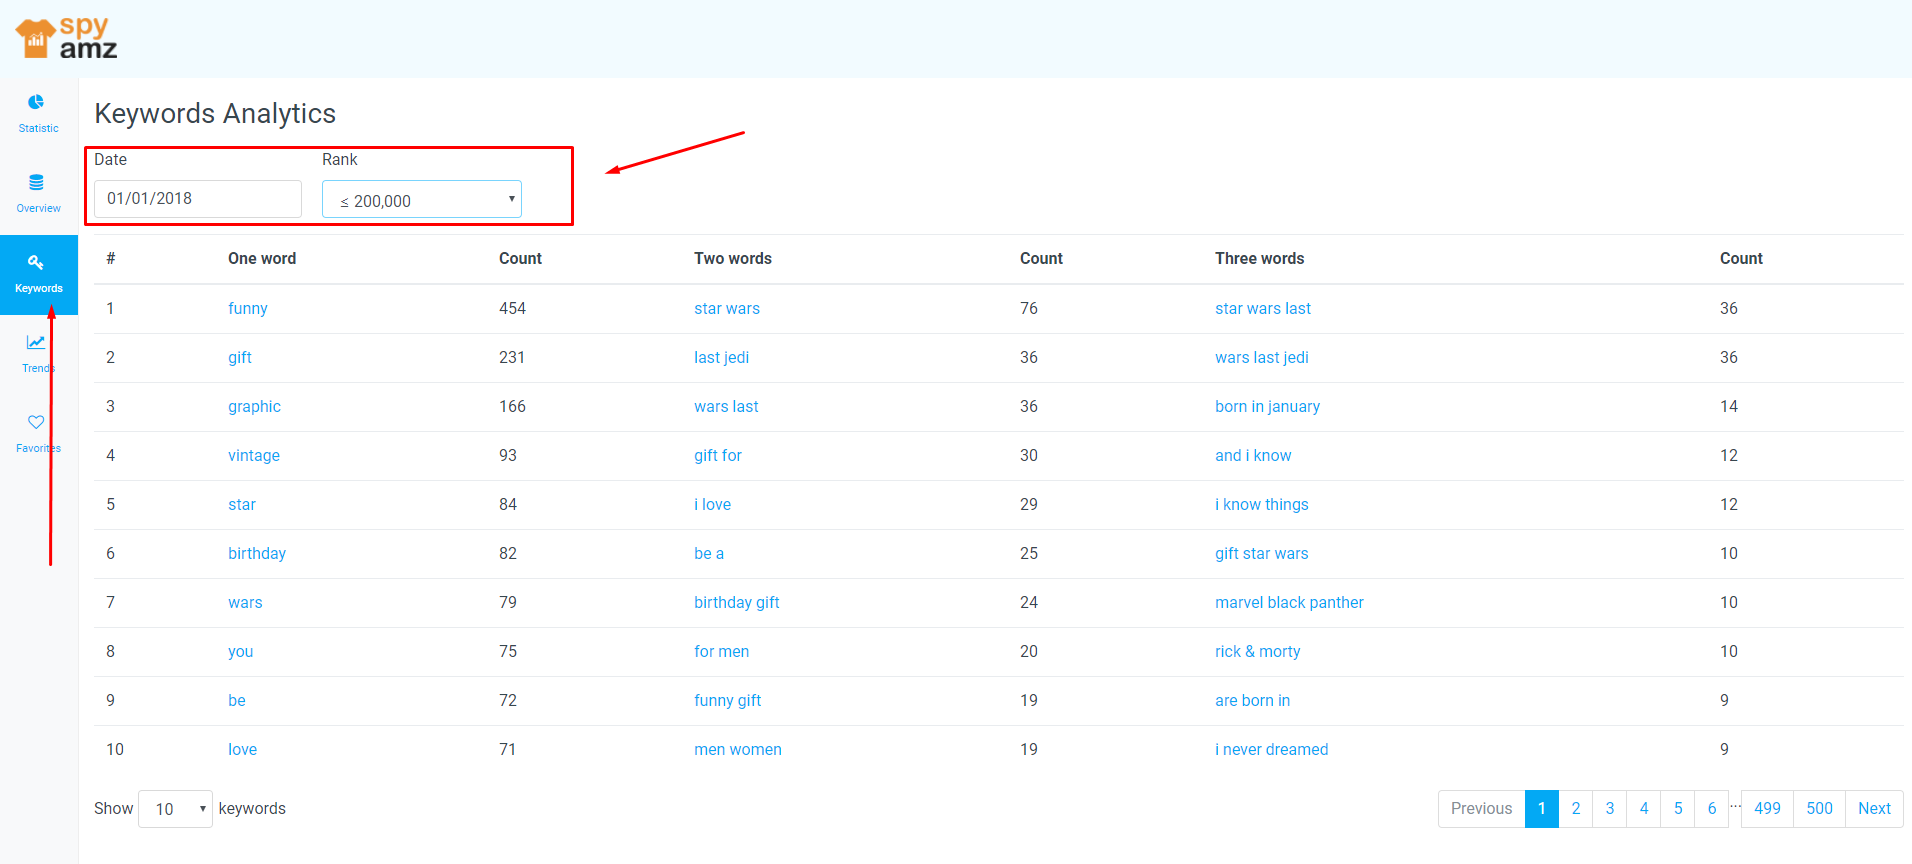This screenshot has height=864, width=1912.
Task: Click the 'i never dreamed' keyword link
Action: pos(1272,749)
